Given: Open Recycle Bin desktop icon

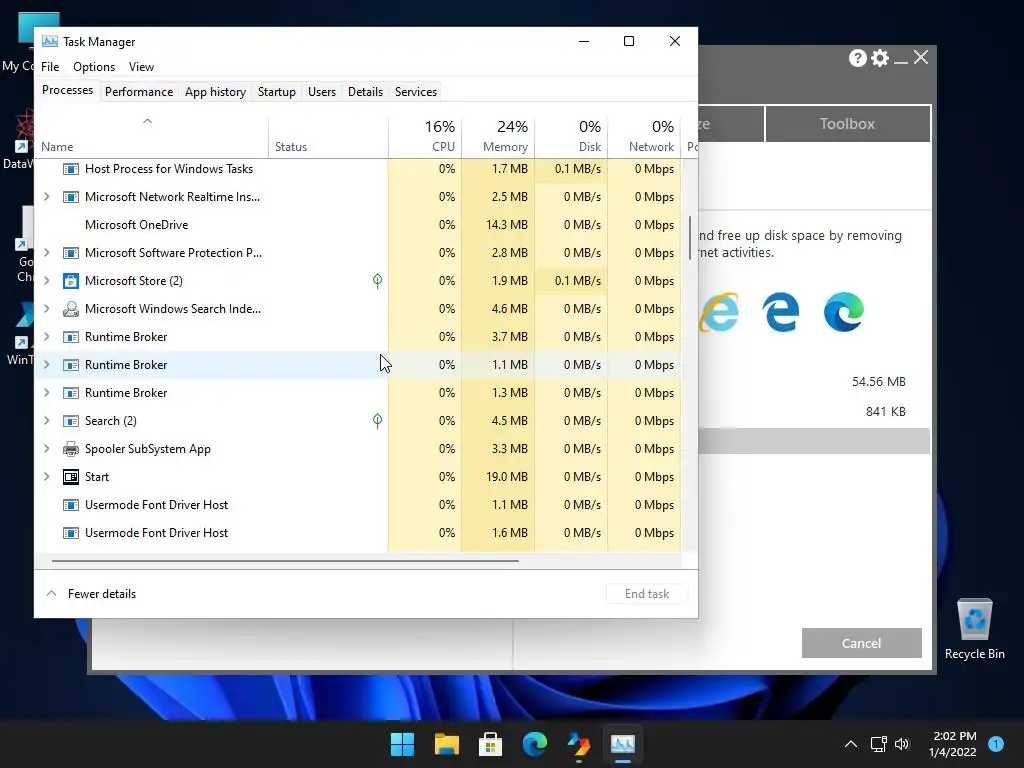Looking at the screenshot, I should pyautogui.click(x=974, y=630).
